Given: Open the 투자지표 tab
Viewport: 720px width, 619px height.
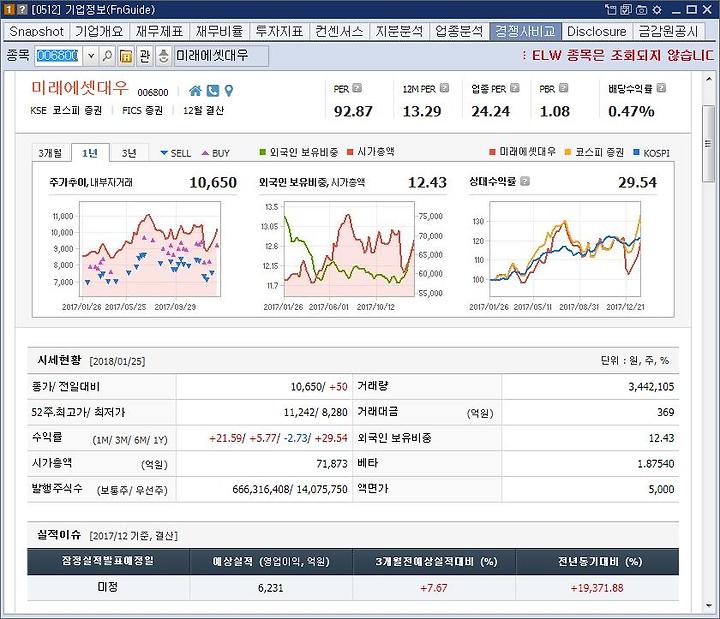Looking at the screenshot, I should click(279, 31).
